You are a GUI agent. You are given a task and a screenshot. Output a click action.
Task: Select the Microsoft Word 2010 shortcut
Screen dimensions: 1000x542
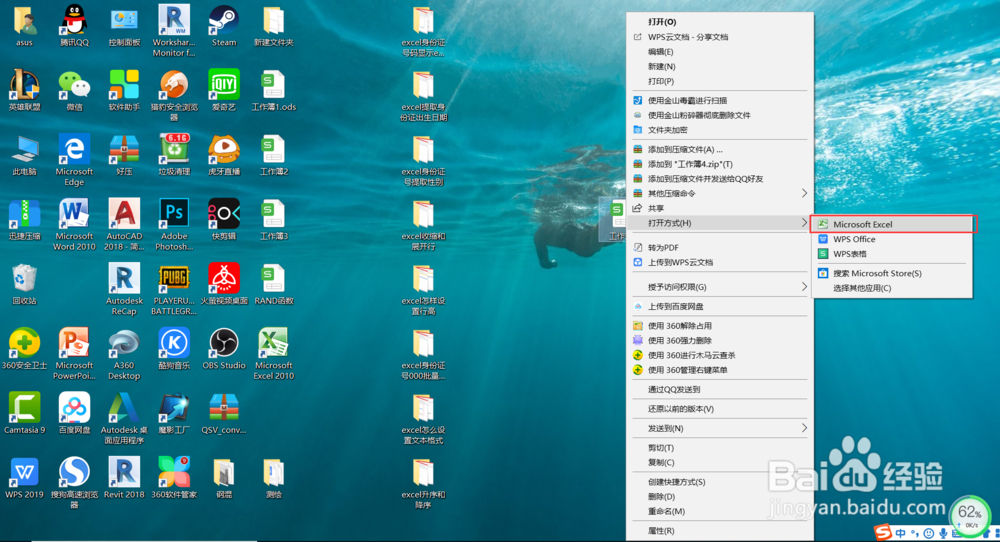(74, 224)
